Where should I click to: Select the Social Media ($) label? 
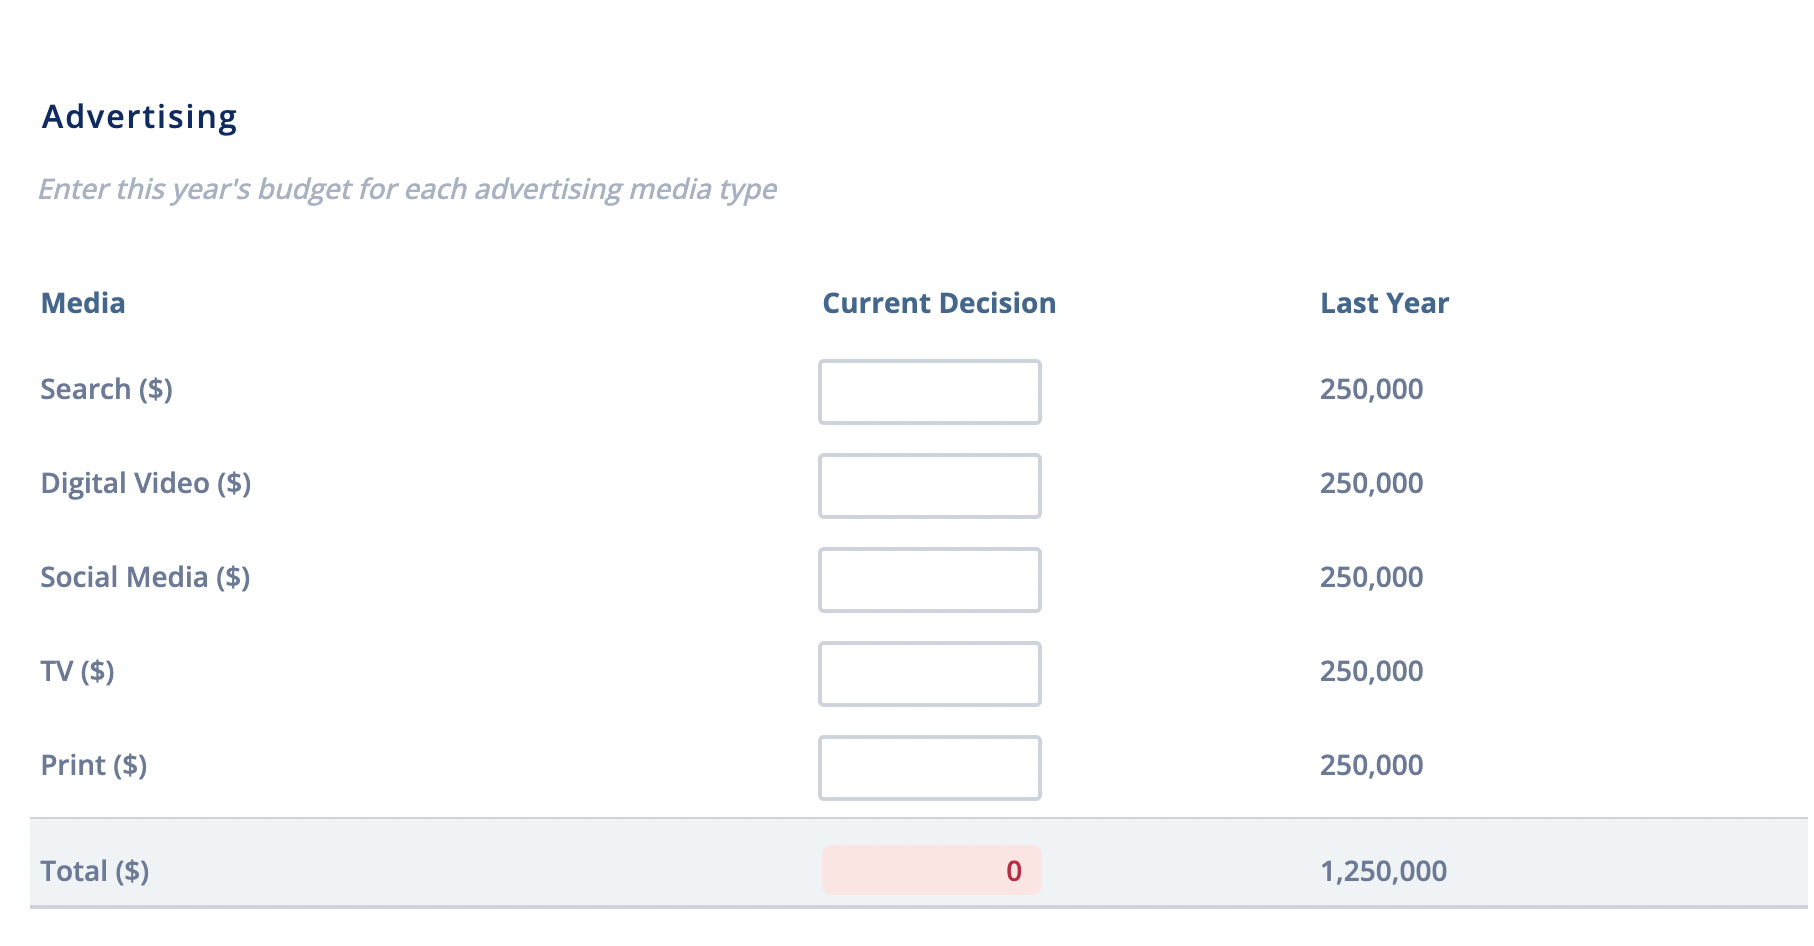pyautogui.click(x=145, y=577)
